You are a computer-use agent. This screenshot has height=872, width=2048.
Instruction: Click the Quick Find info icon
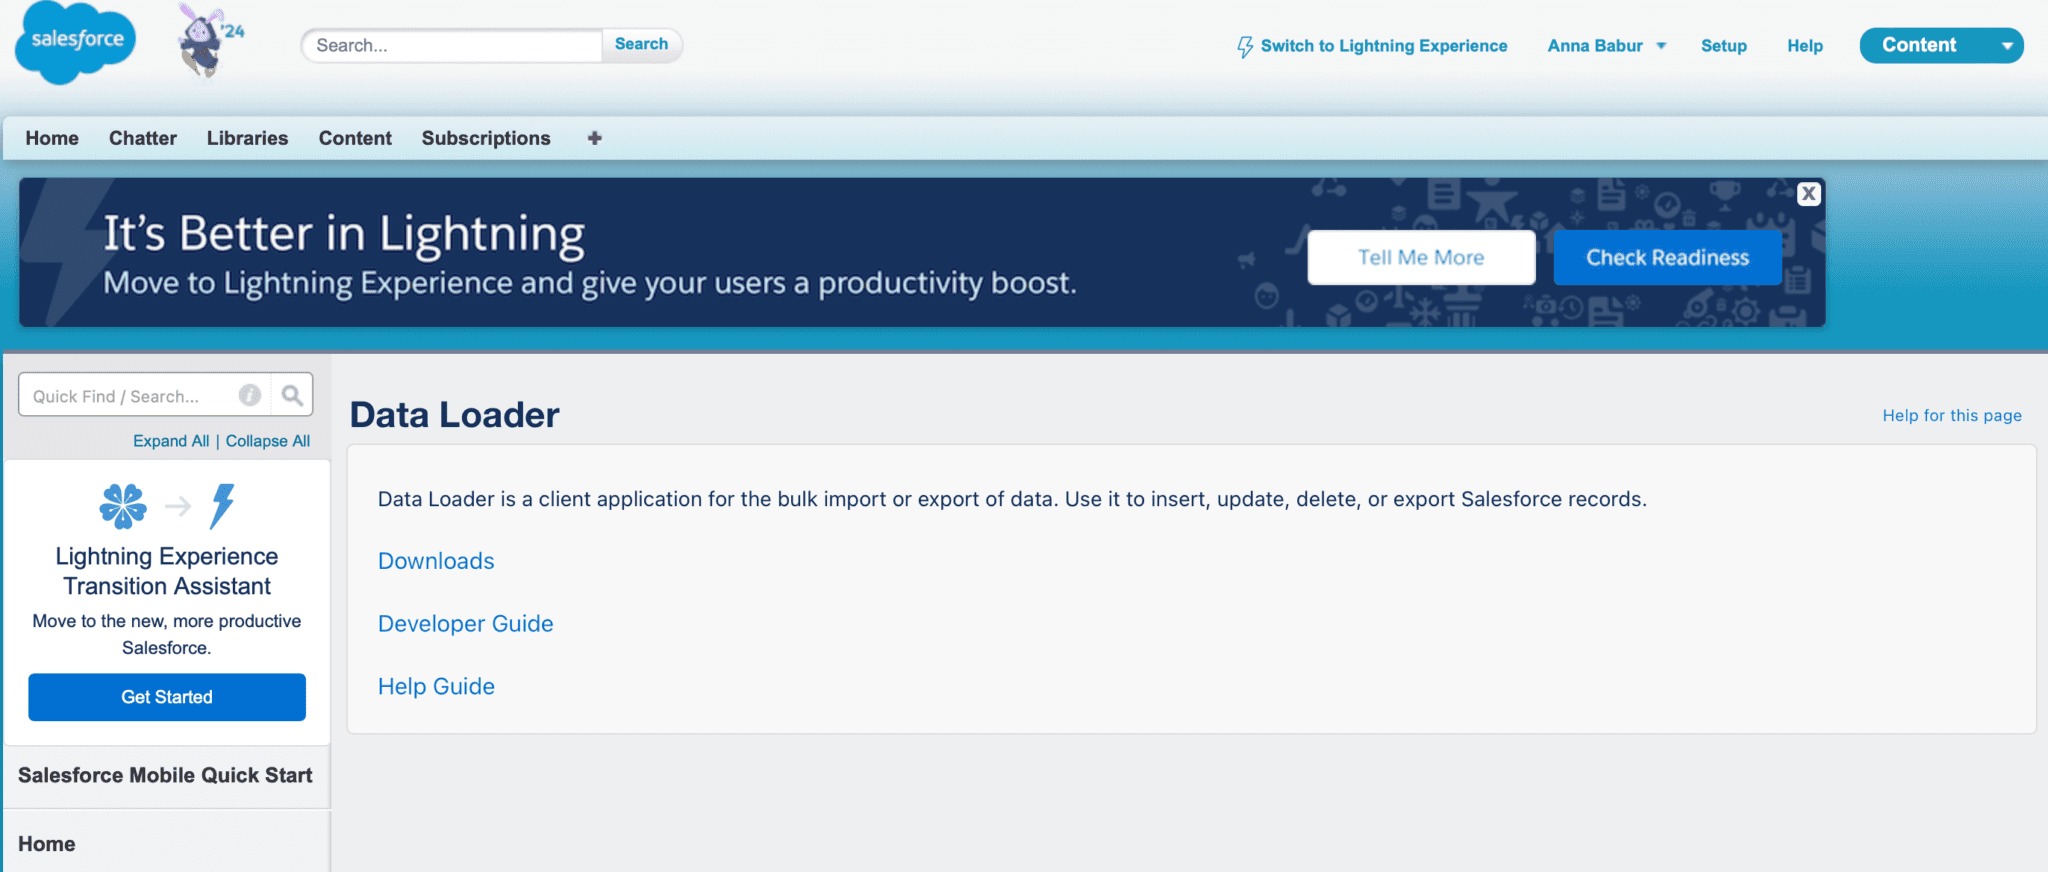click(250, 396)
